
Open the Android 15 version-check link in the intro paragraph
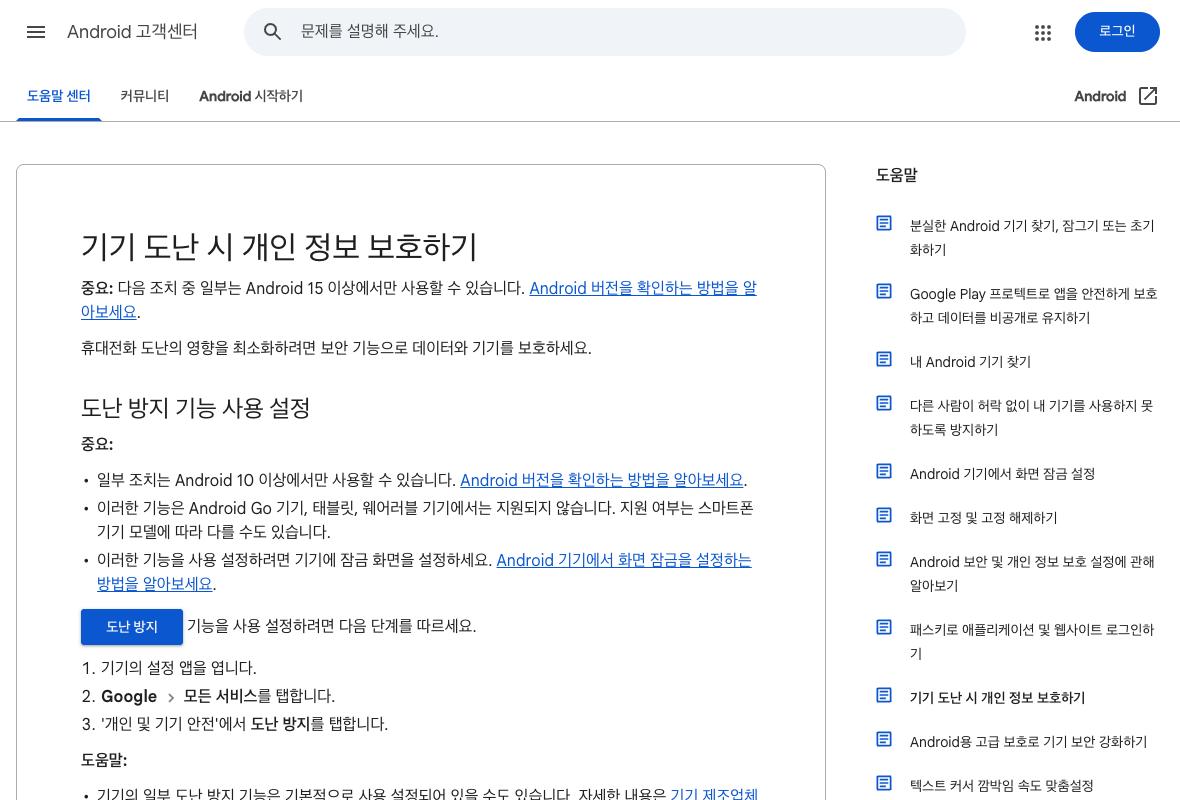(x=643, y=288)
